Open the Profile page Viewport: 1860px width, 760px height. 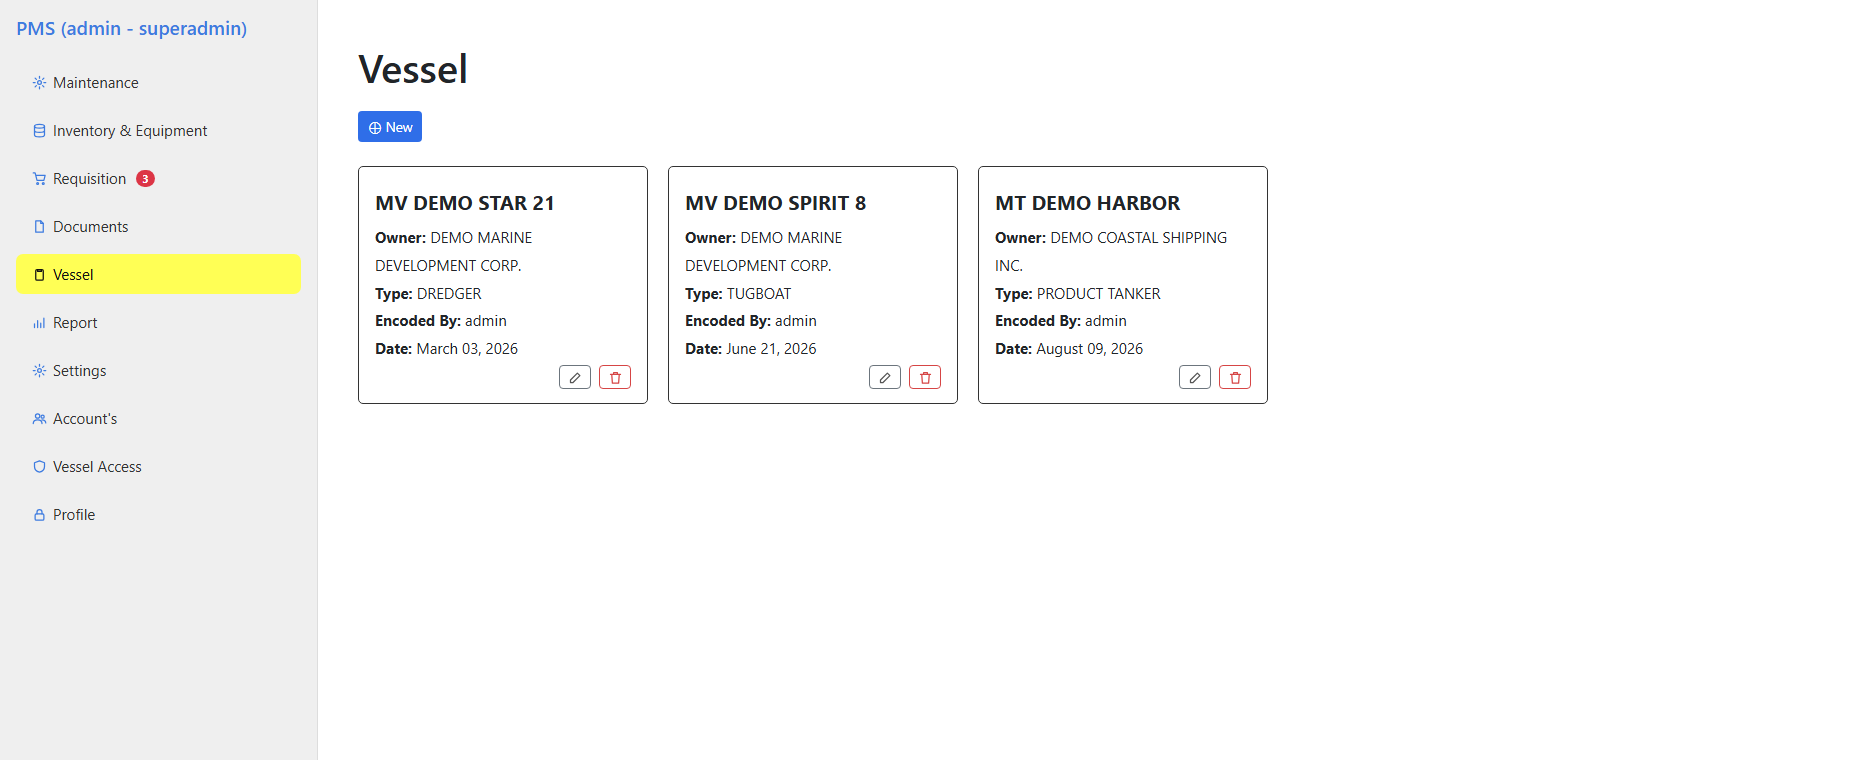158,515
